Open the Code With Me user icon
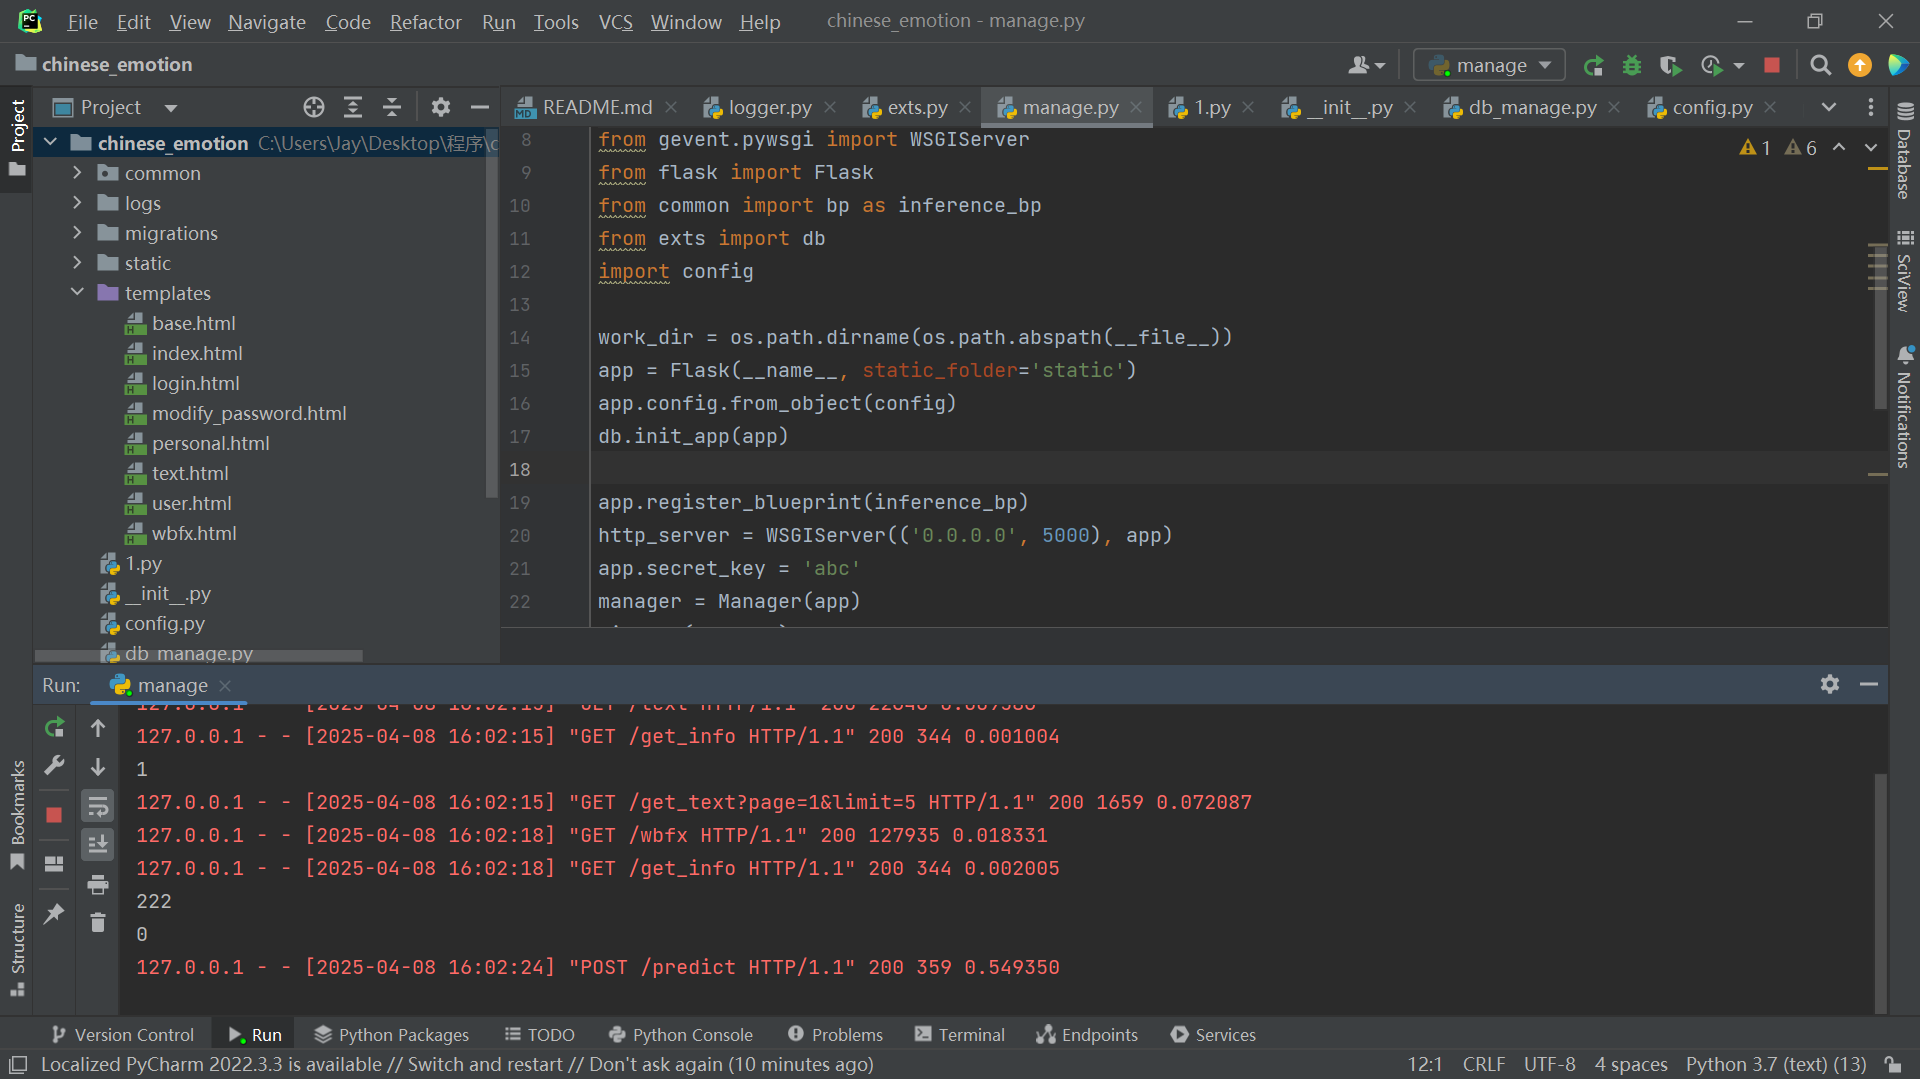Viewport: 1920px width, 1080px height. (x=1366, y=66)
